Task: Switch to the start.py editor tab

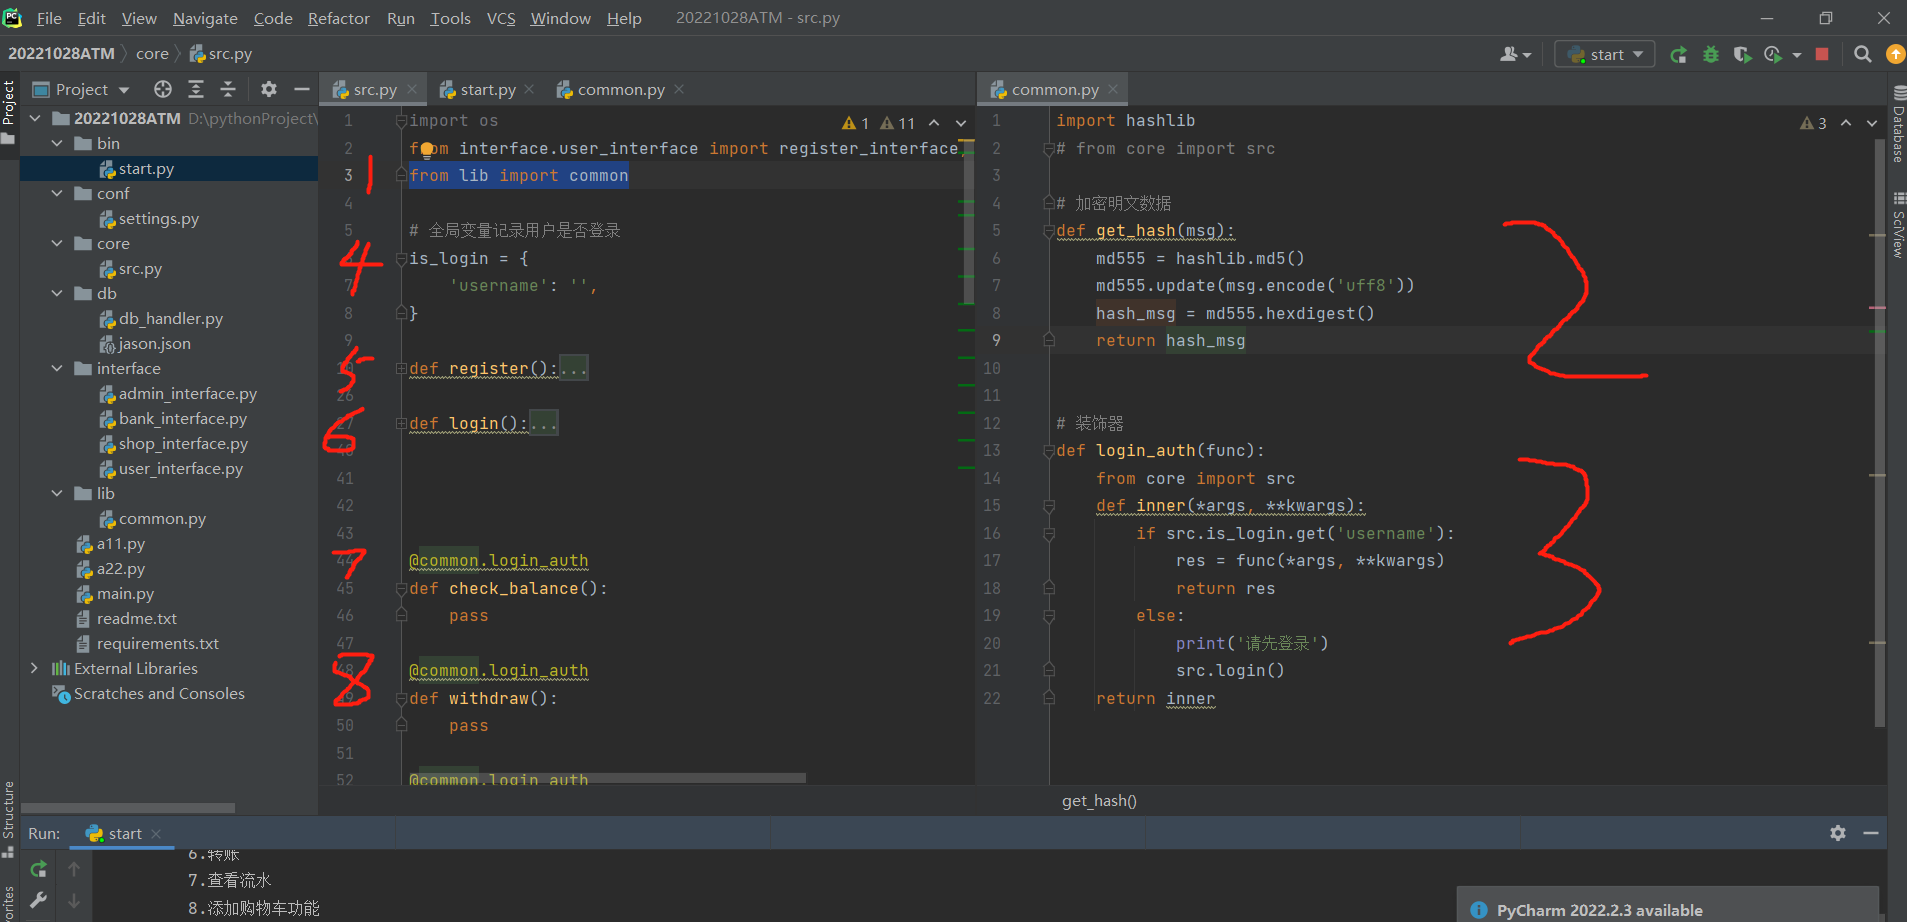Action: pos(487,90)
